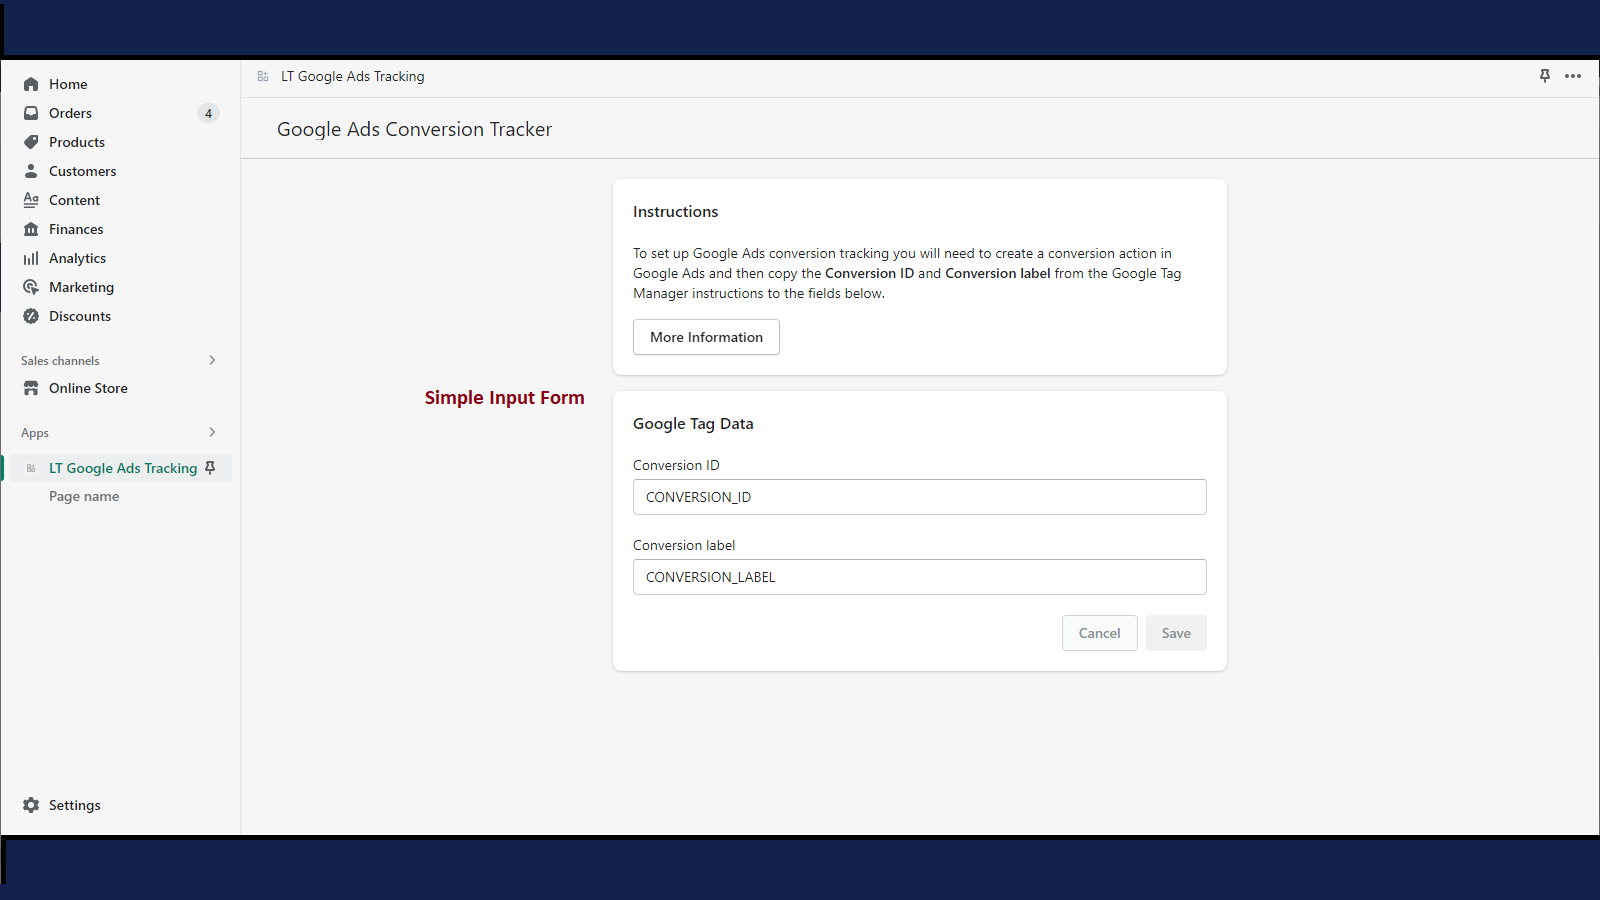Click the Apps section label
Viewport: 1600px width, 900px height.
tap(35, 433)
